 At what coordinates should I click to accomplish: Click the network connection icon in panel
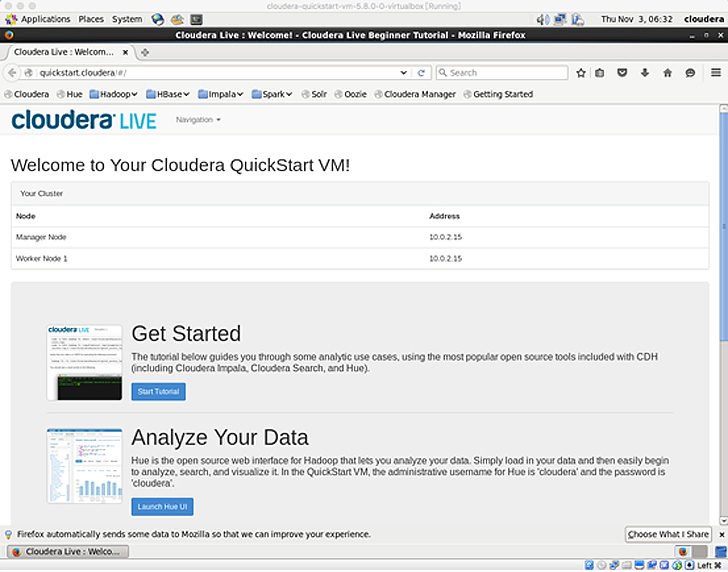pos(560,19)
